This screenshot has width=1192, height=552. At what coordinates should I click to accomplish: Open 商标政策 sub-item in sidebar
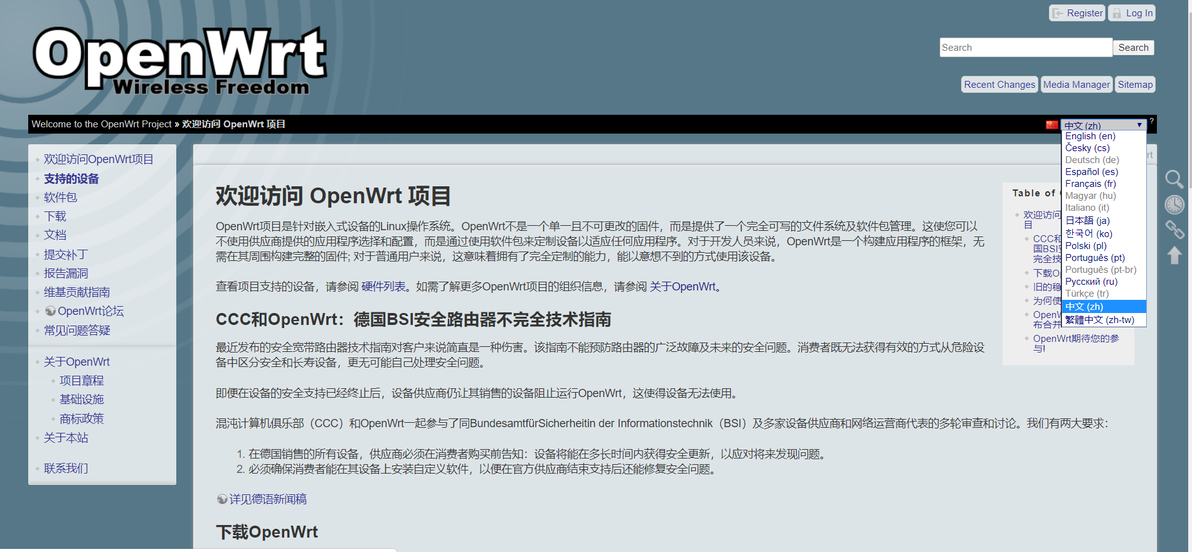(x=82, y=418)
